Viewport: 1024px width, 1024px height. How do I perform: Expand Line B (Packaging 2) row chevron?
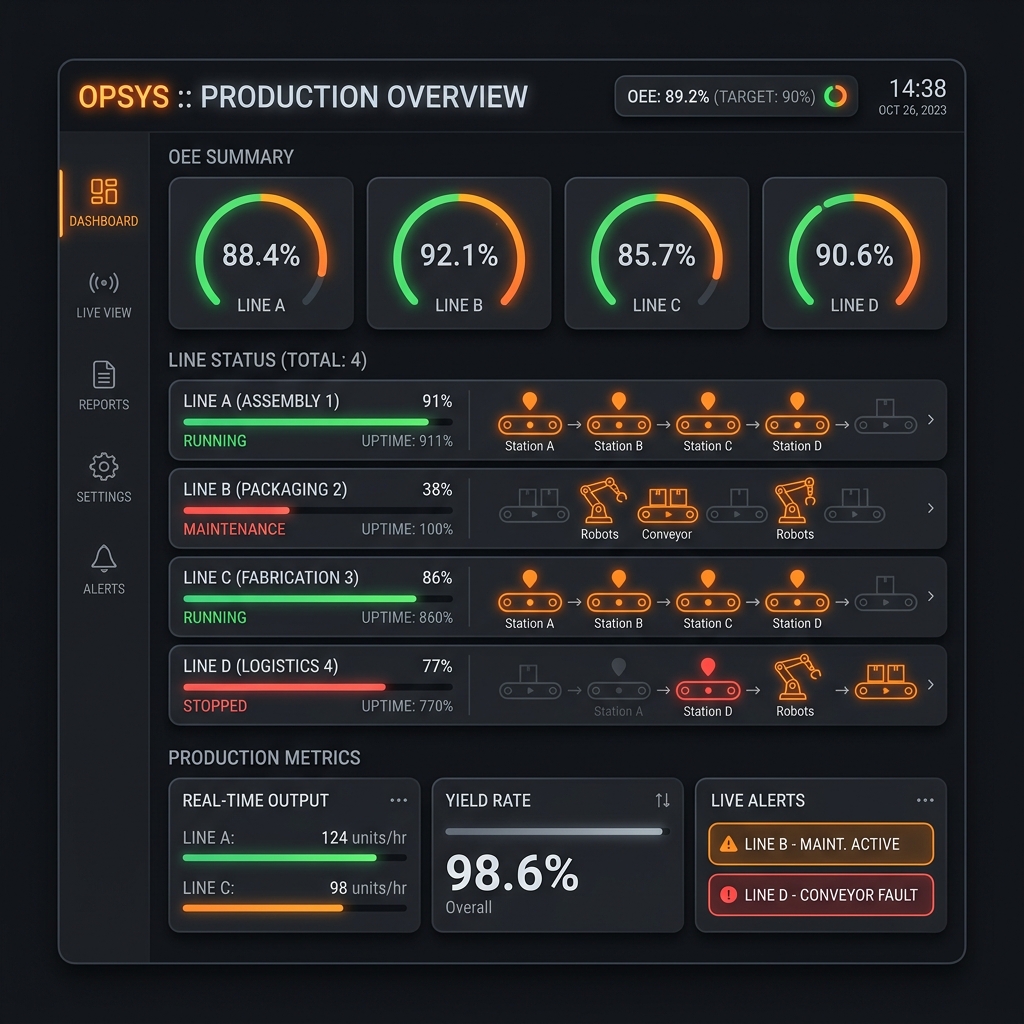click(x=931, y=508)
